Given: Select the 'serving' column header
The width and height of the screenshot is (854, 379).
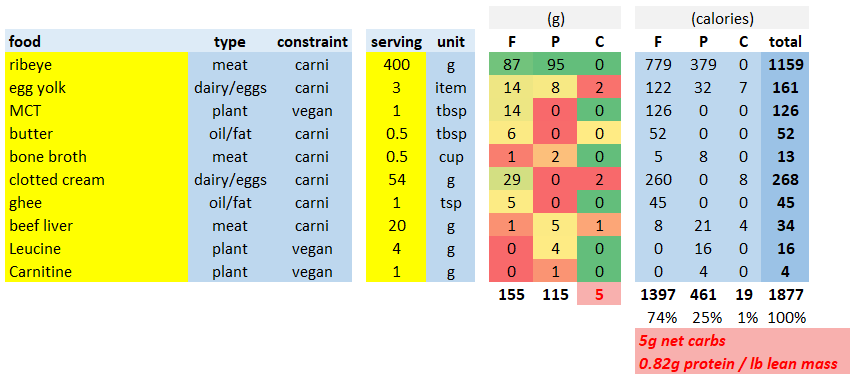Looking at the screenshot, I should tap(396, 41).
